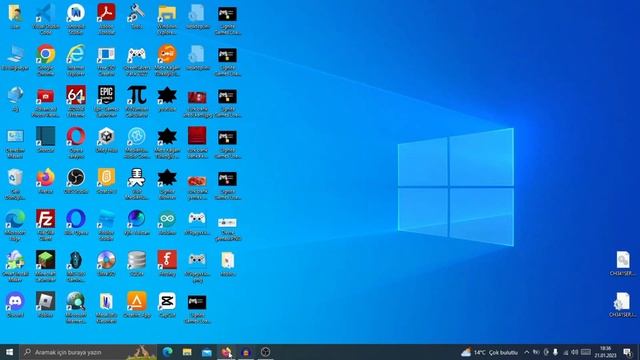The height and width of the screenshot is (360, 640).
Task: Select the orange Creative App shortcut
Action: pos(137,304)
